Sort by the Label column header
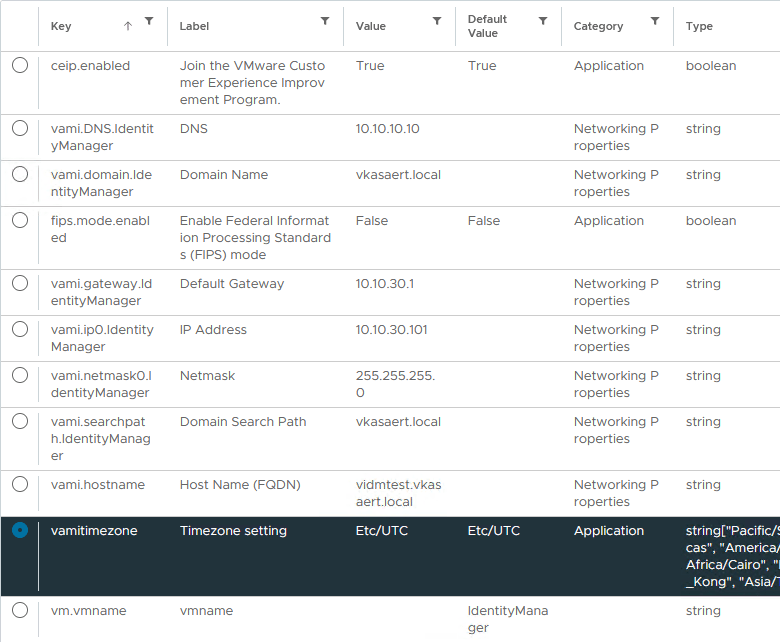The image size is (780, 642). [194, 26]
